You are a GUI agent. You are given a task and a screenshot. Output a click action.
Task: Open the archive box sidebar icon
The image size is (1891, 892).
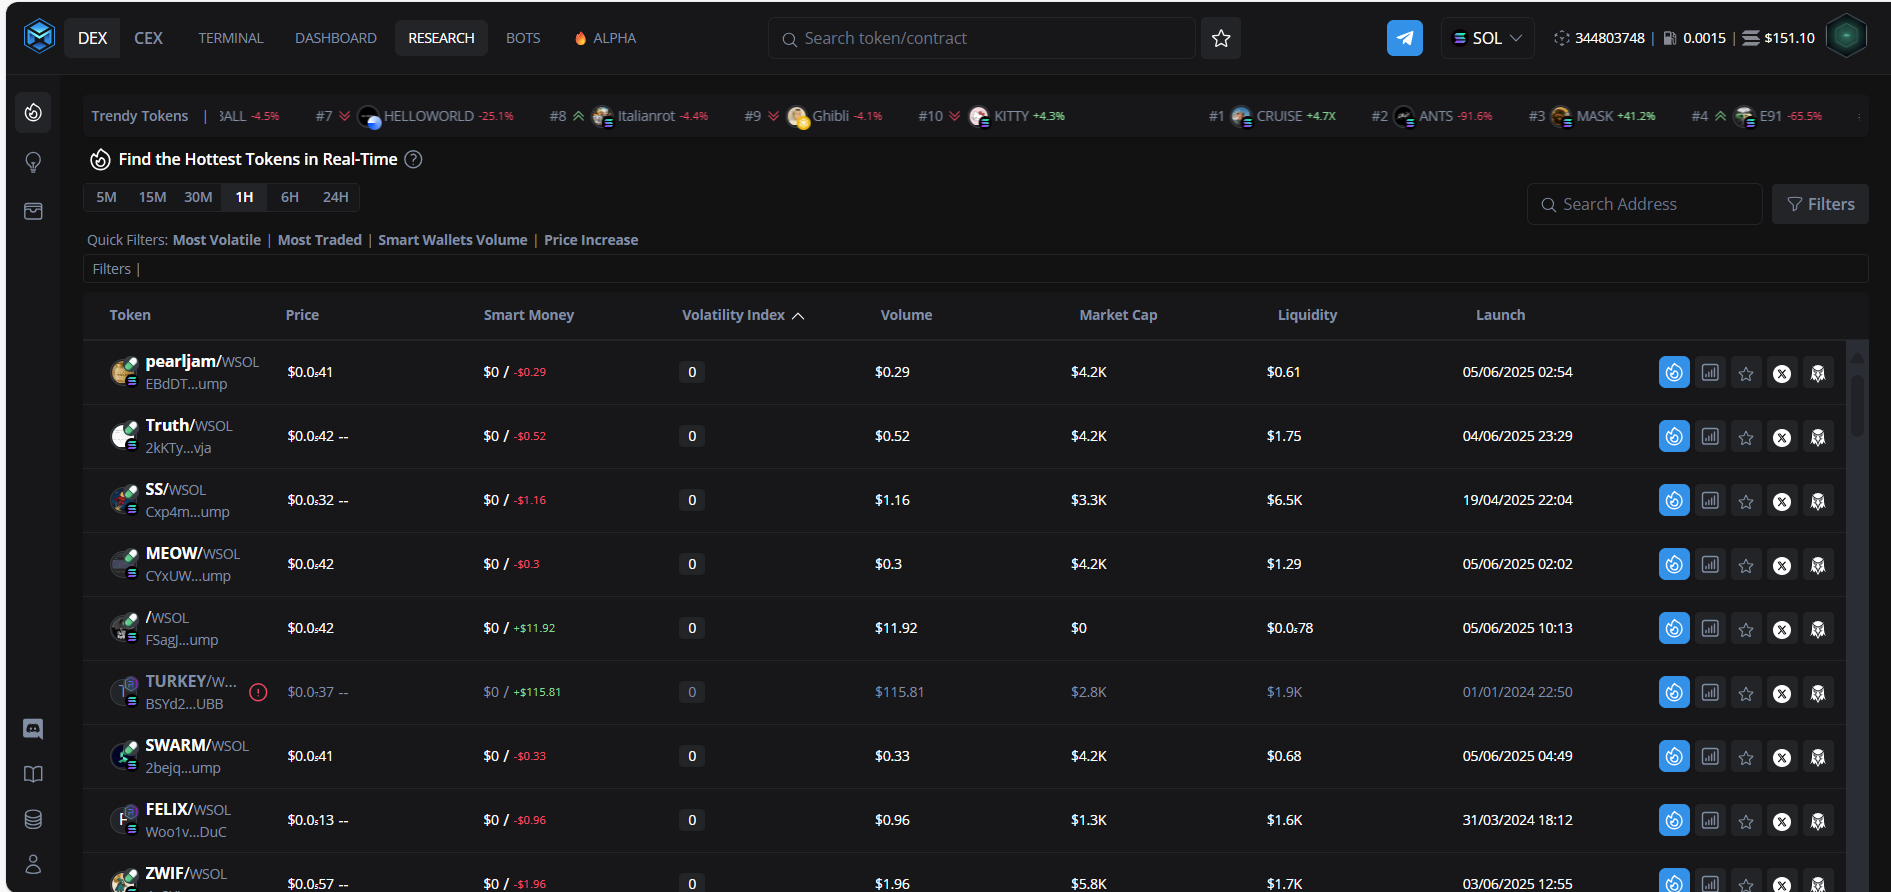coord(33,211)
